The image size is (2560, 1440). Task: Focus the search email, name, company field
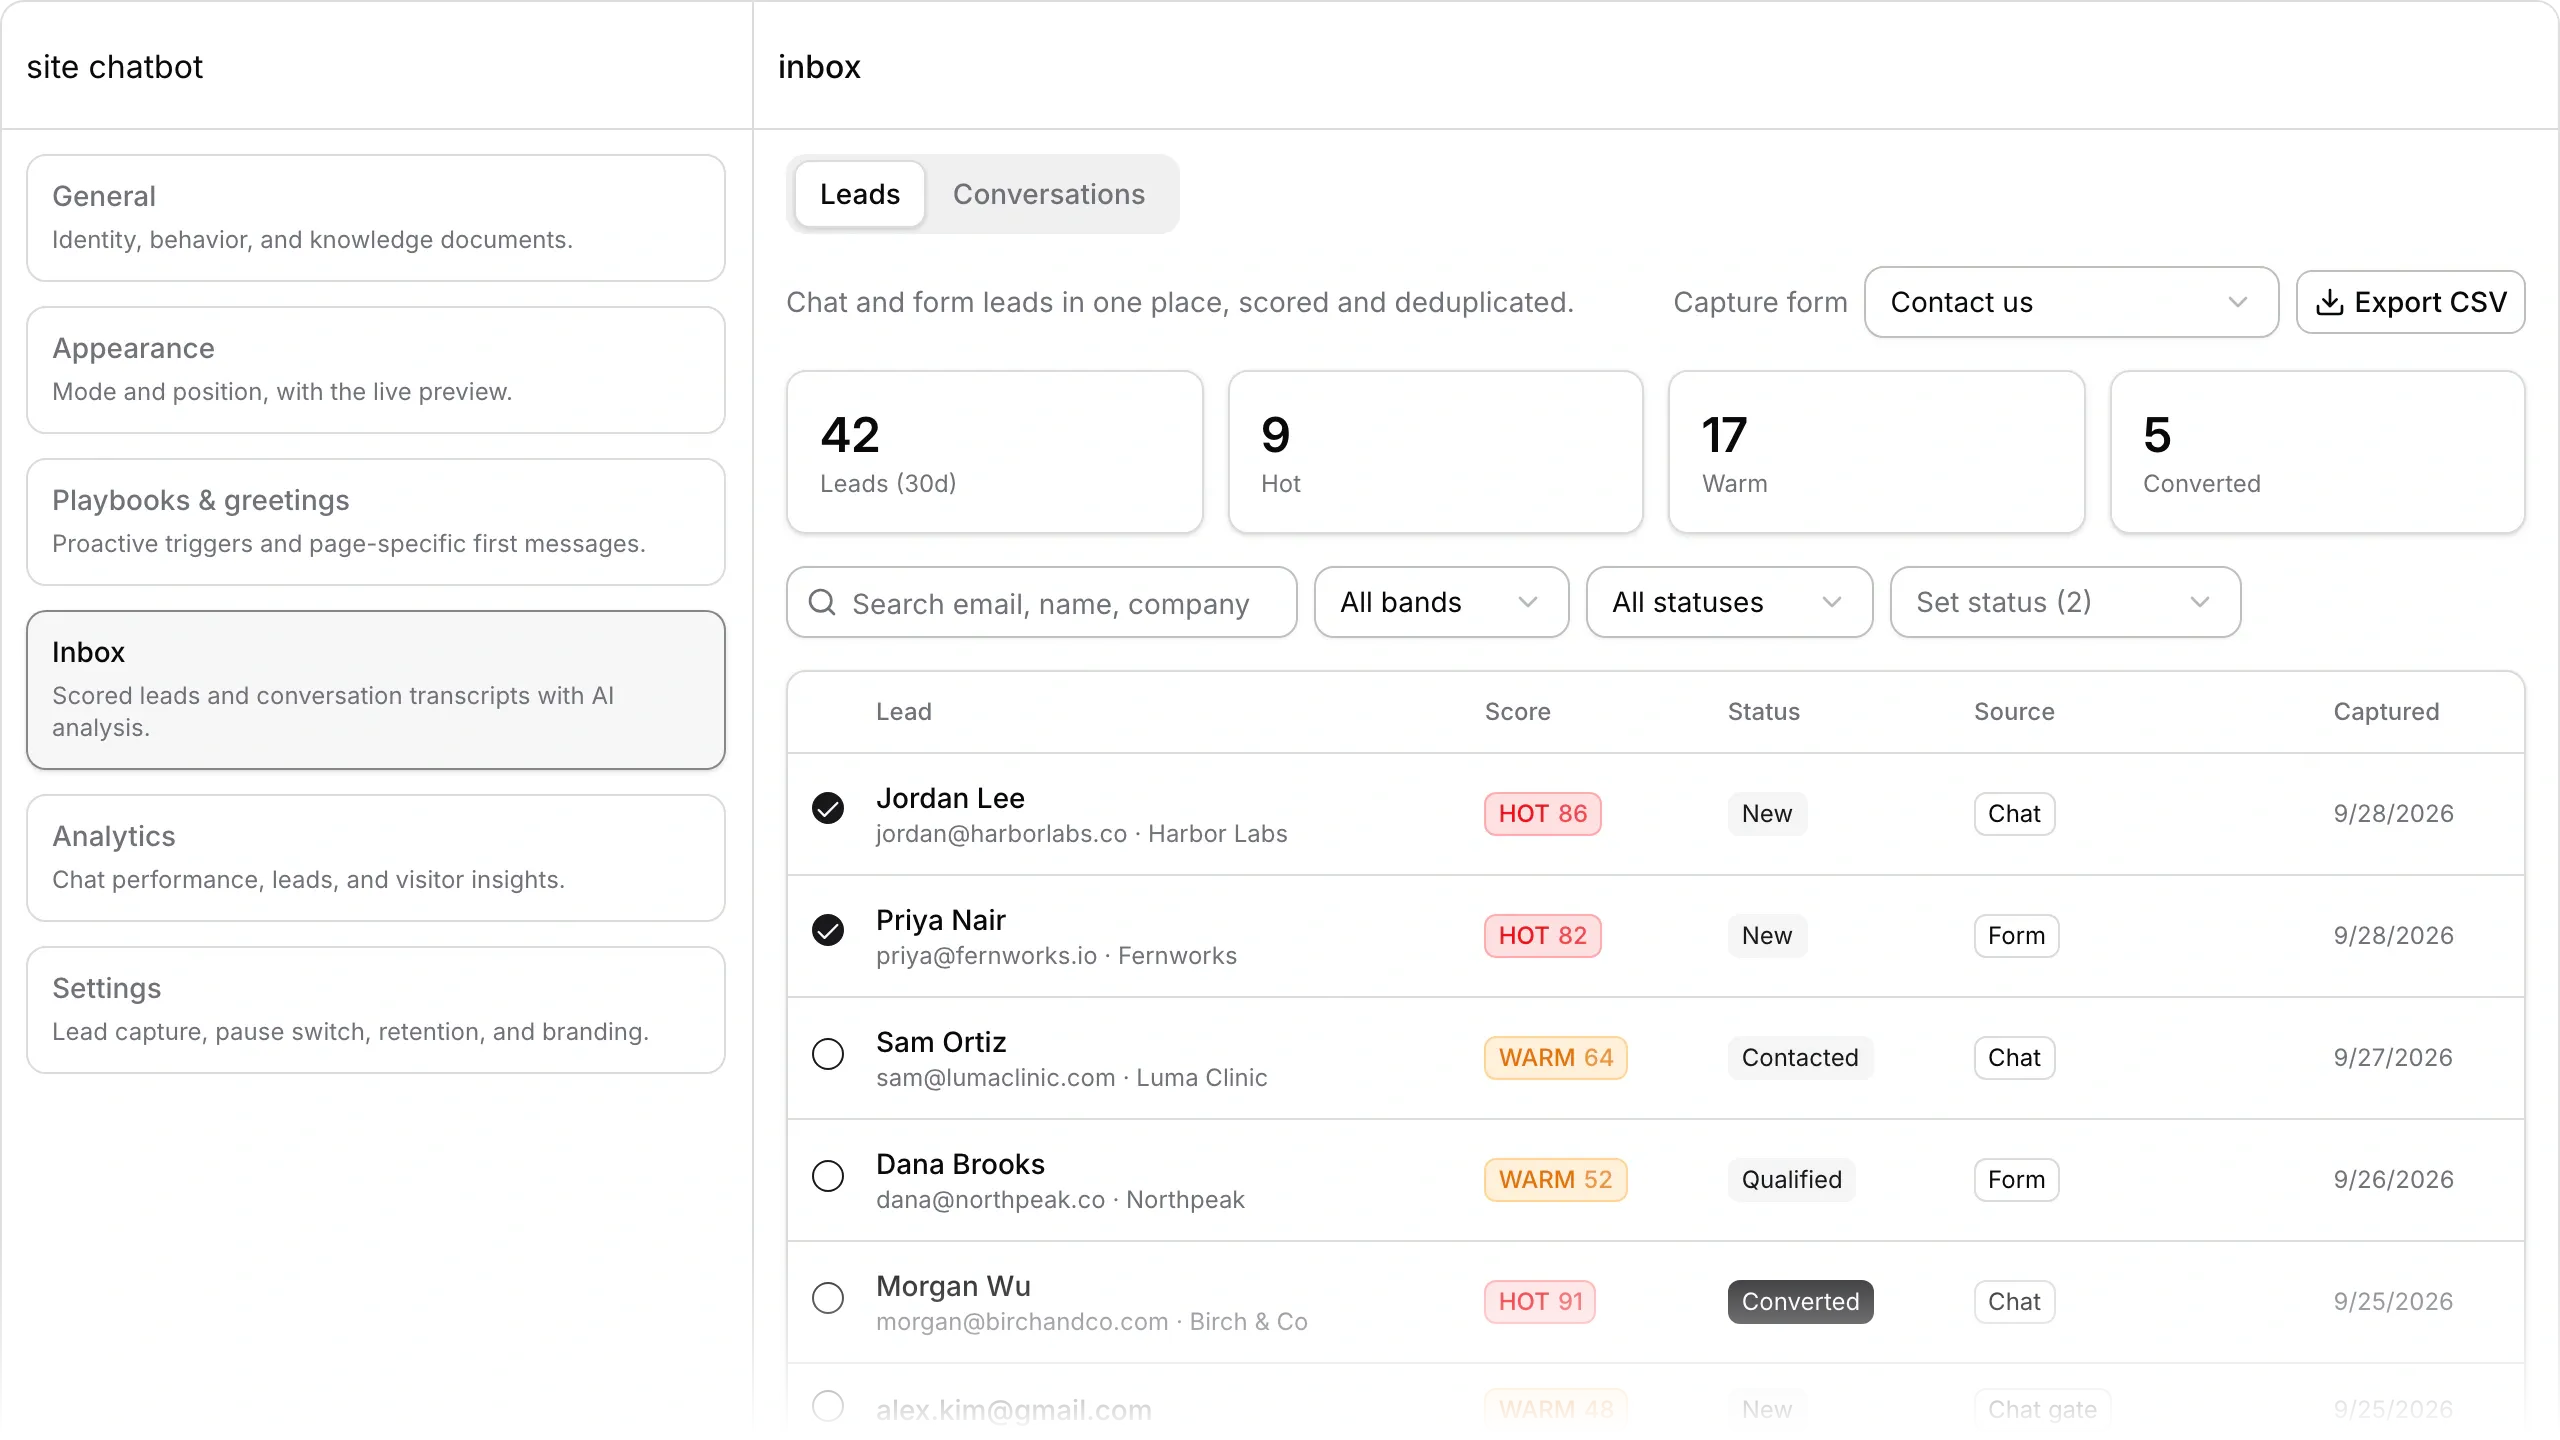coord(1042,602)
